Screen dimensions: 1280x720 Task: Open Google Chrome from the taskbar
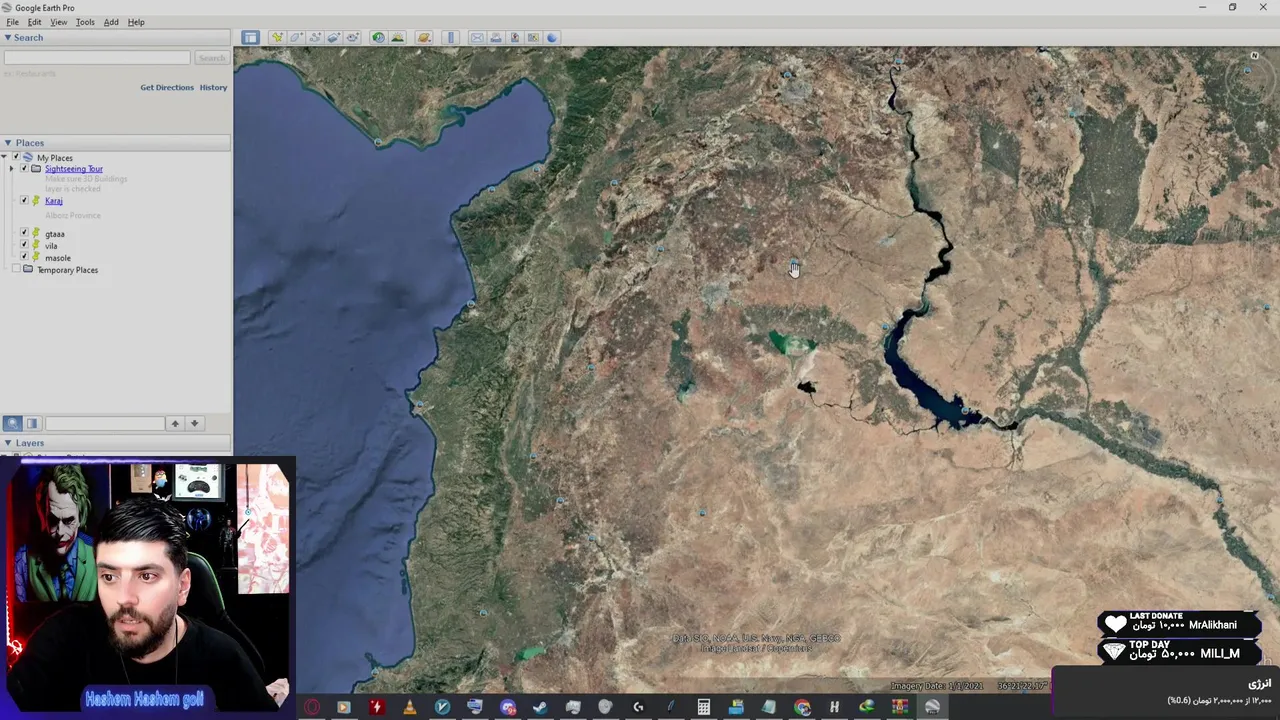tap(802, 708)
